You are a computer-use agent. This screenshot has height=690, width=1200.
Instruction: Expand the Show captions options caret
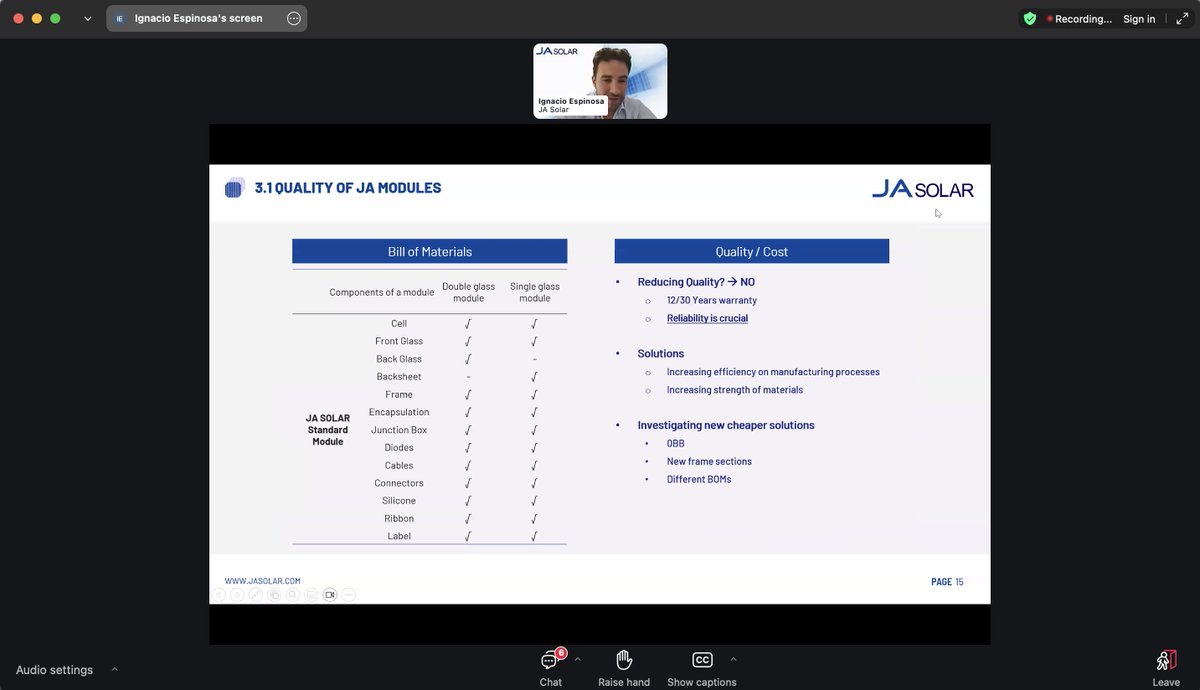click(x=733, y=659)
